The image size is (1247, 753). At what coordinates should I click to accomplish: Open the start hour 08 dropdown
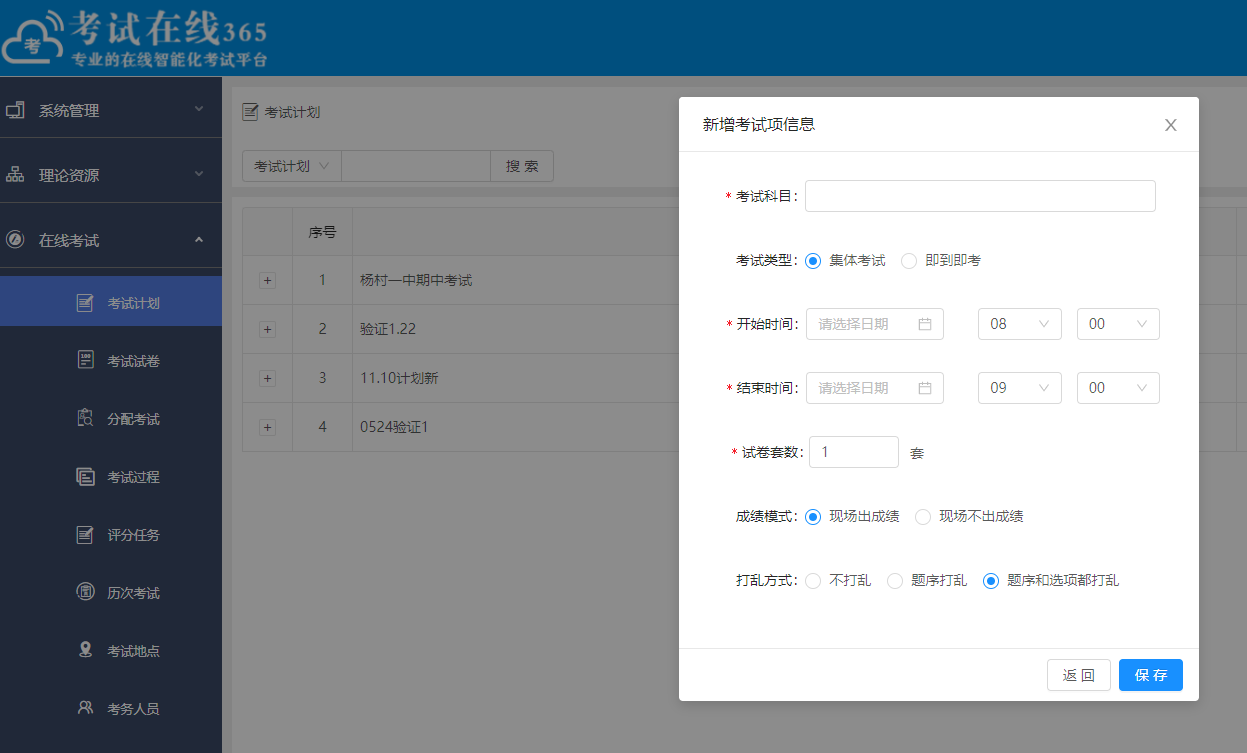click(1019, 324)
